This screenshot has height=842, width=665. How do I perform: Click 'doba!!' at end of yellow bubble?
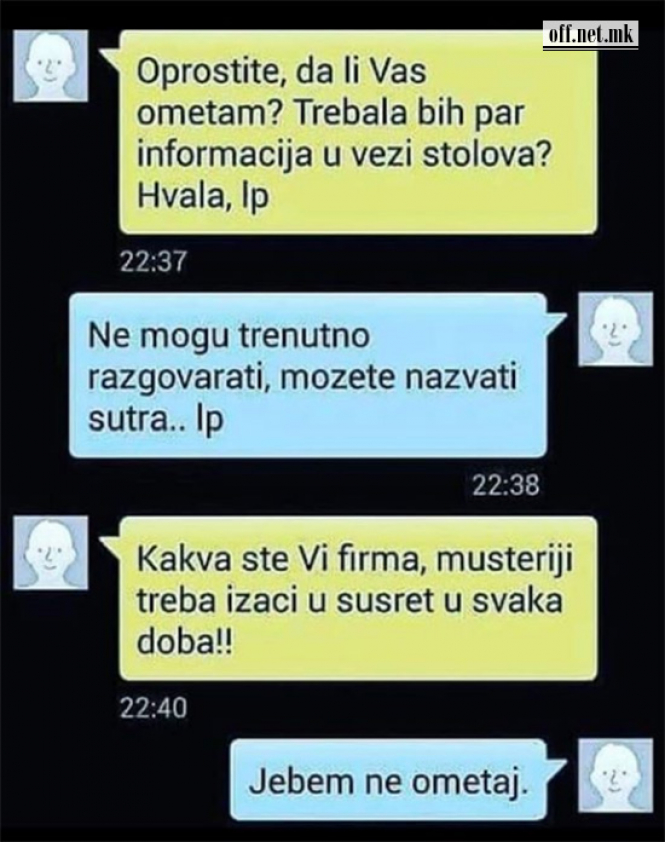point(185,643)
